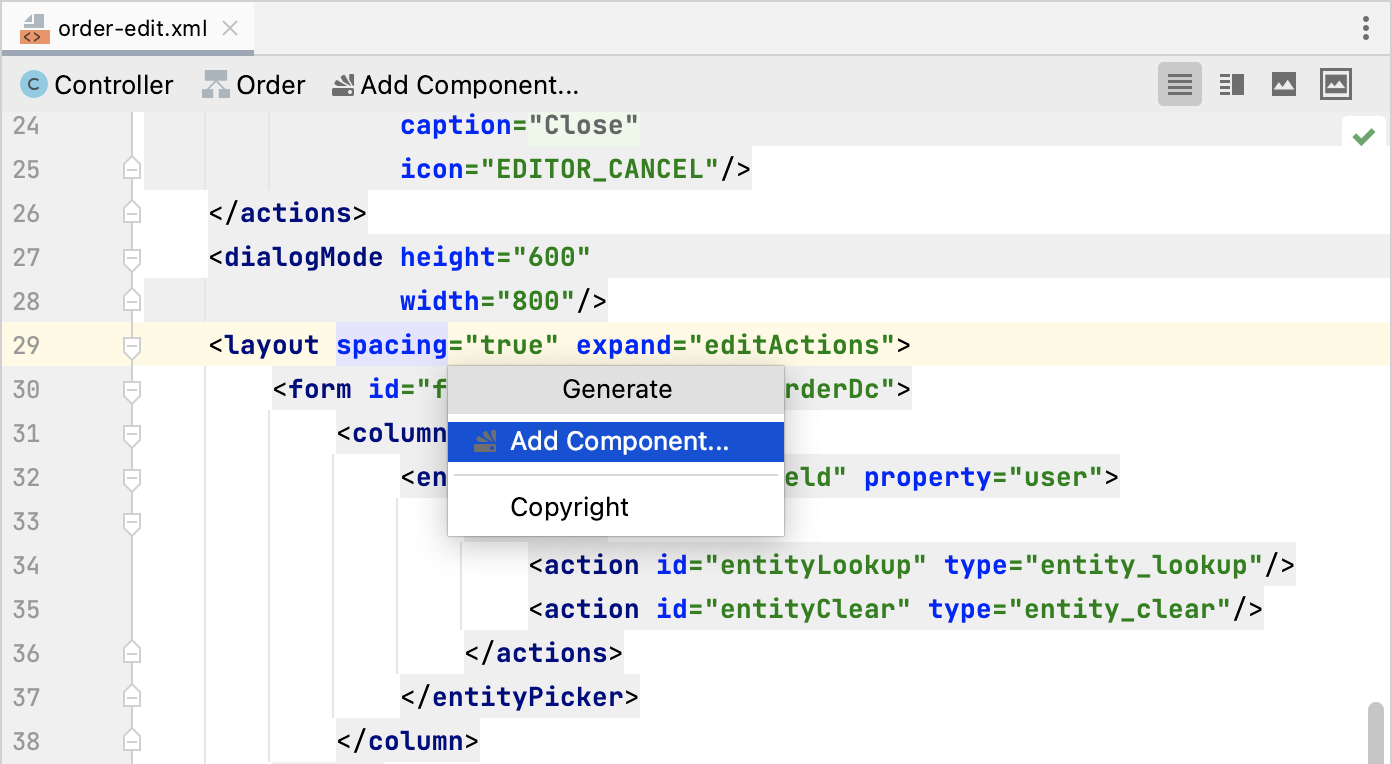
Task: Open the Order entity link
Action: (254, 85)
